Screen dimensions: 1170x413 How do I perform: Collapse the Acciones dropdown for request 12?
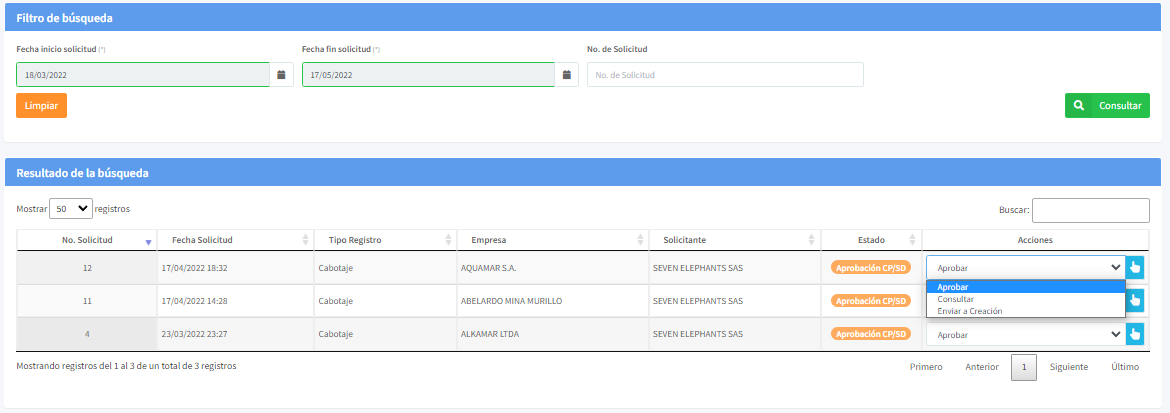click(x=1025, y=267)
